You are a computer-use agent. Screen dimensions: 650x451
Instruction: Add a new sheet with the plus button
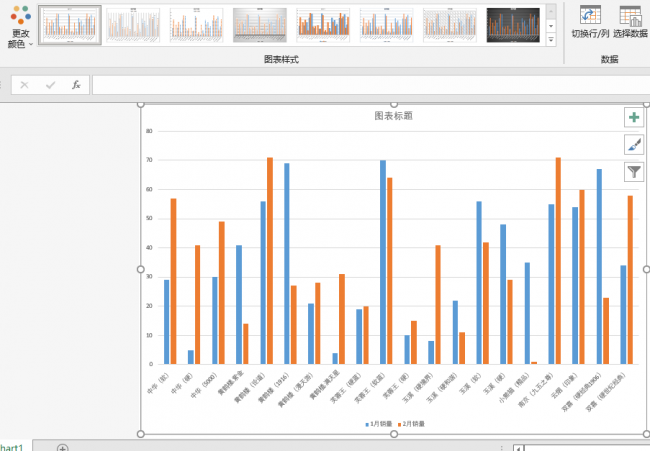(x=63, y=447)
